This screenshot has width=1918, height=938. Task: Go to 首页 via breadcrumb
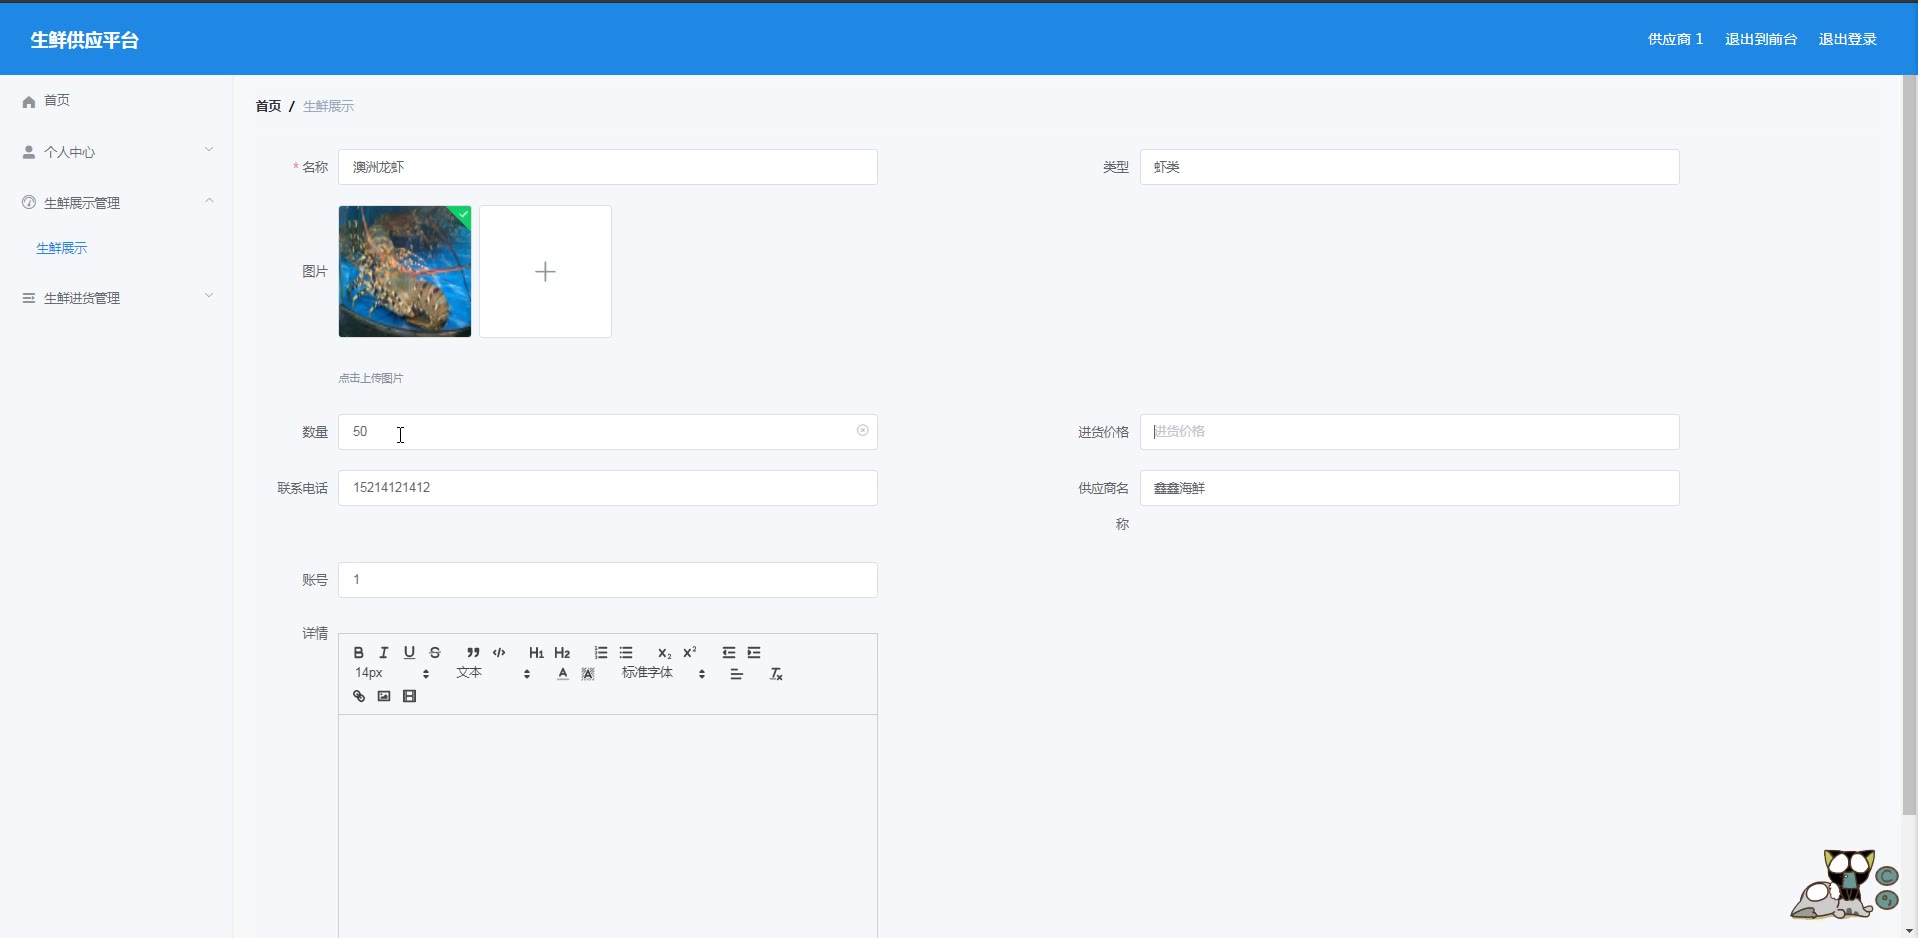[268, 106]
